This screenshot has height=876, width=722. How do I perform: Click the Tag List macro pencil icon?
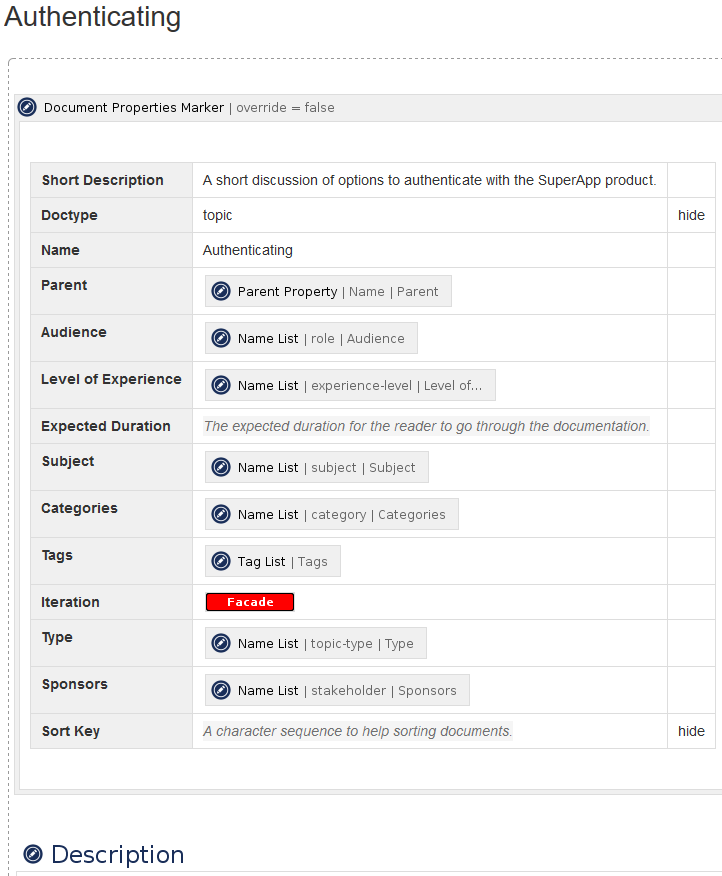(x=221, y=562)
